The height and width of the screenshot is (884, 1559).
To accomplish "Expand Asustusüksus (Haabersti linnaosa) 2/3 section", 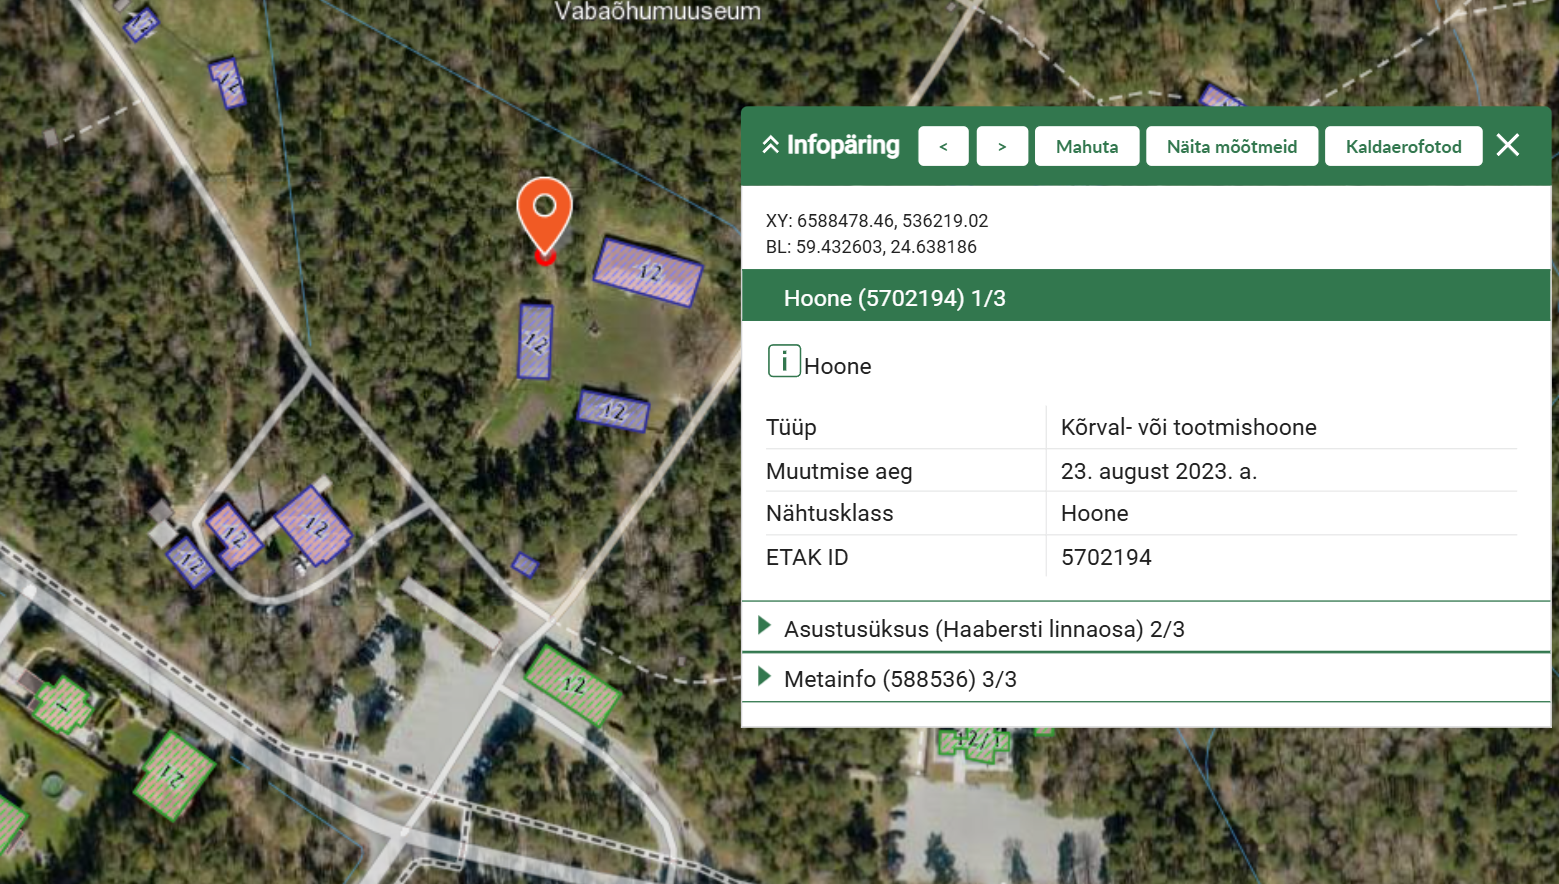I will point(984,629).
